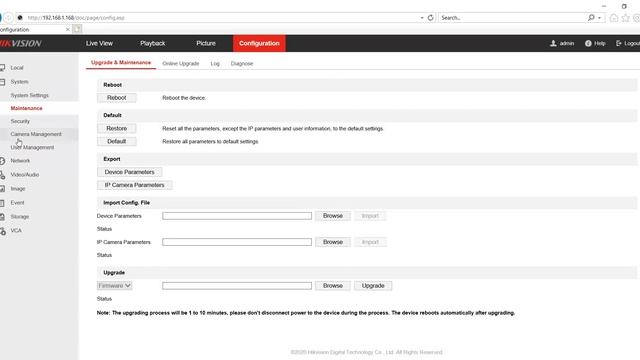Click the browser refresh icon
This screenshot has height=360, width=640.
[430, 18]
